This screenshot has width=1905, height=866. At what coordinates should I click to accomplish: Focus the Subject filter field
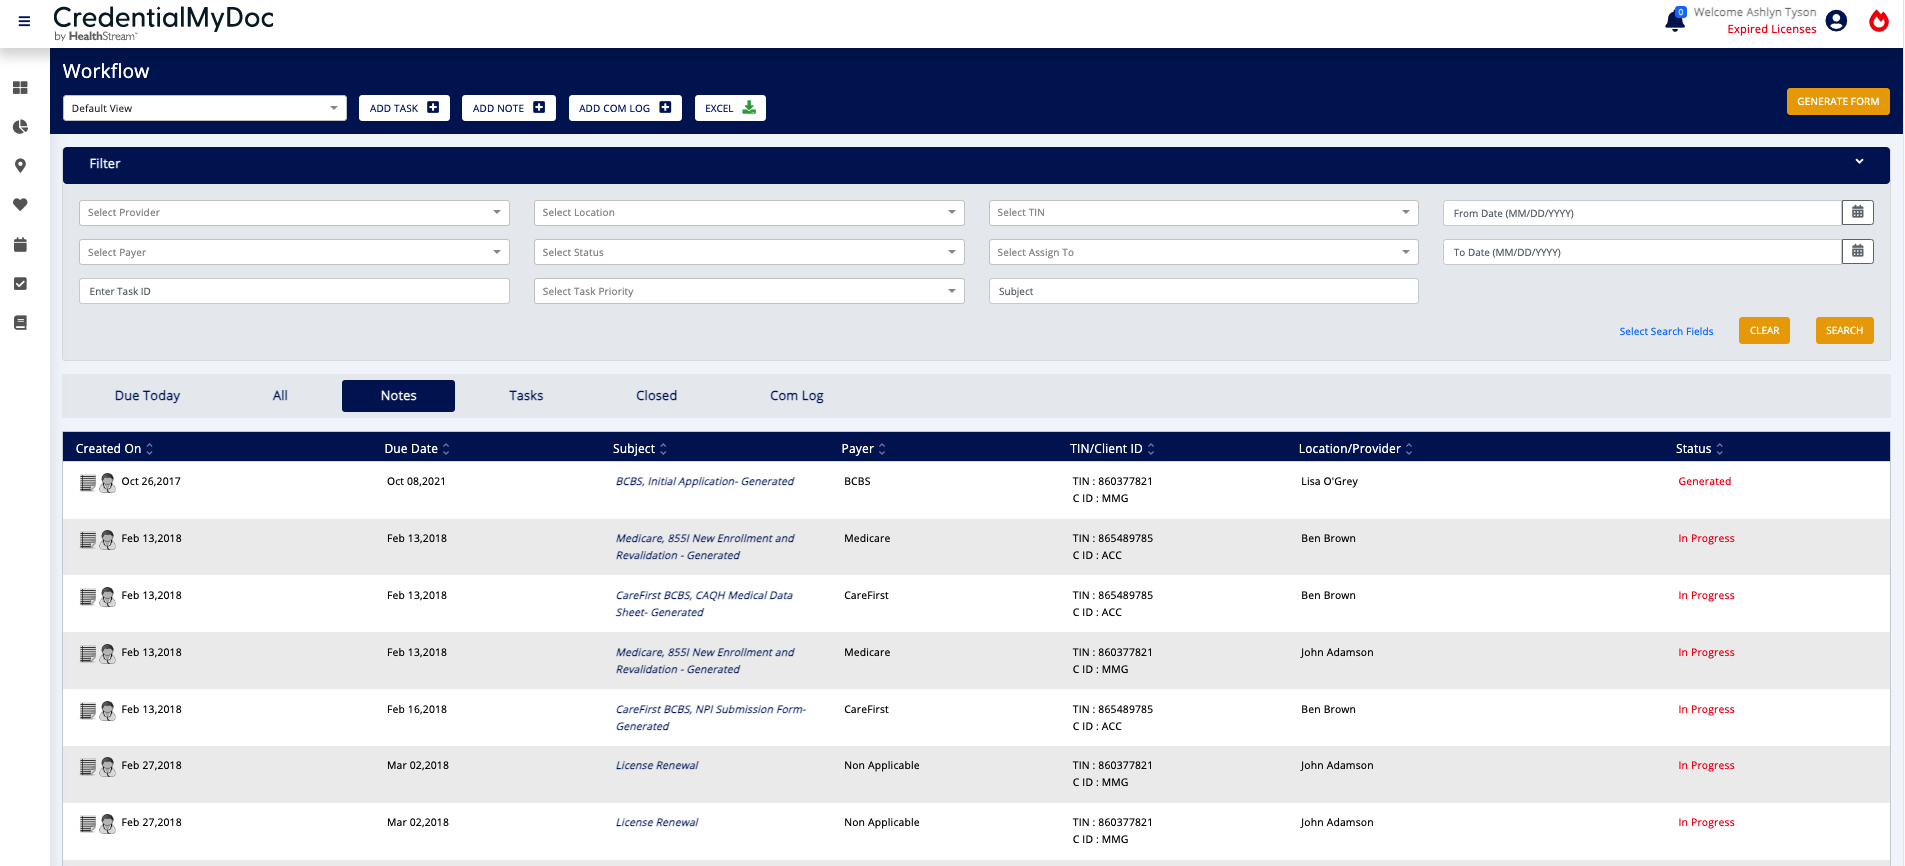pyautogui.click(x=1203, y=291)
